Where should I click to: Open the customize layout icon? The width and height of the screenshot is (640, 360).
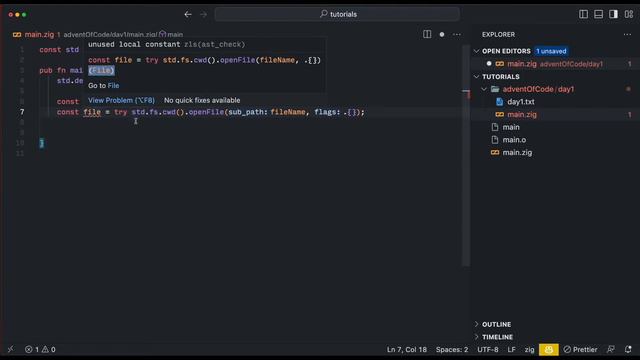point(629,14)
